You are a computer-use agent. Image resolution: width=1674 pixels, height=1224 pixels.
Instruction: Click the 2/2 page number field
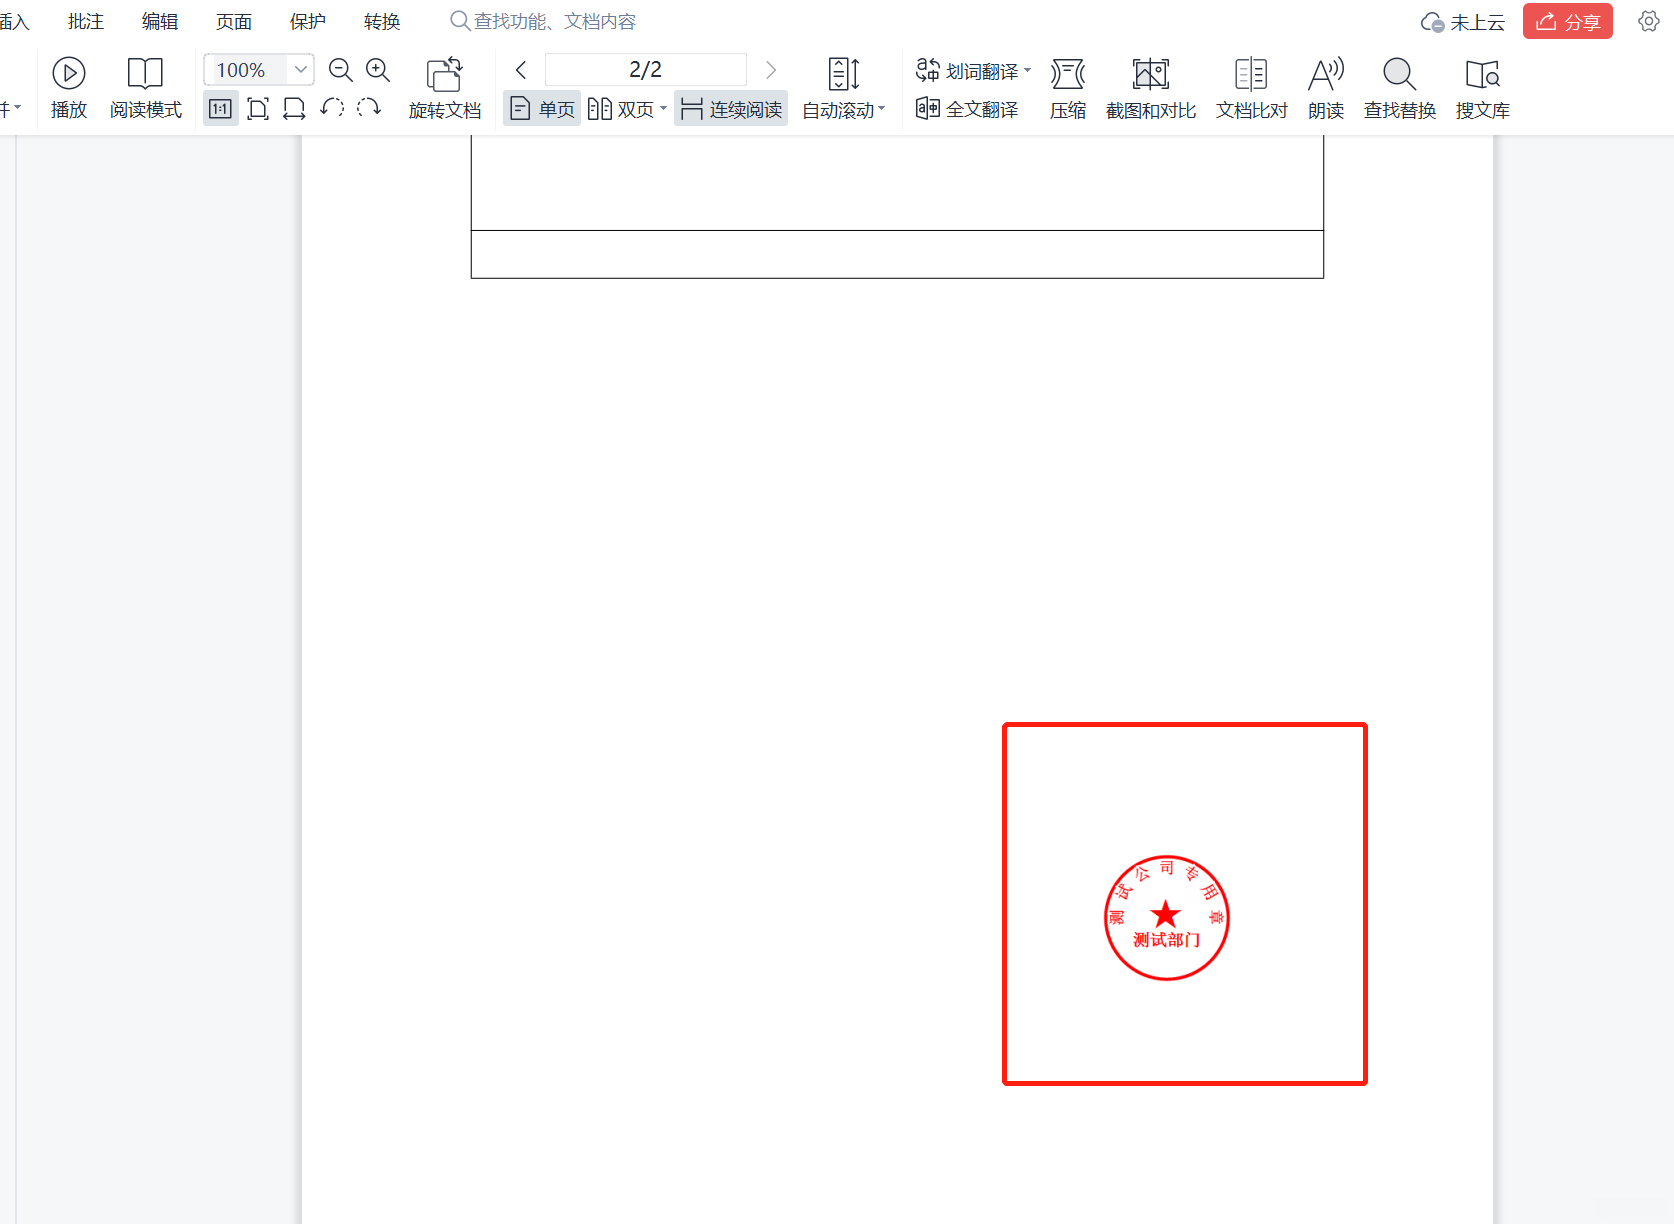tap(646, 70)
